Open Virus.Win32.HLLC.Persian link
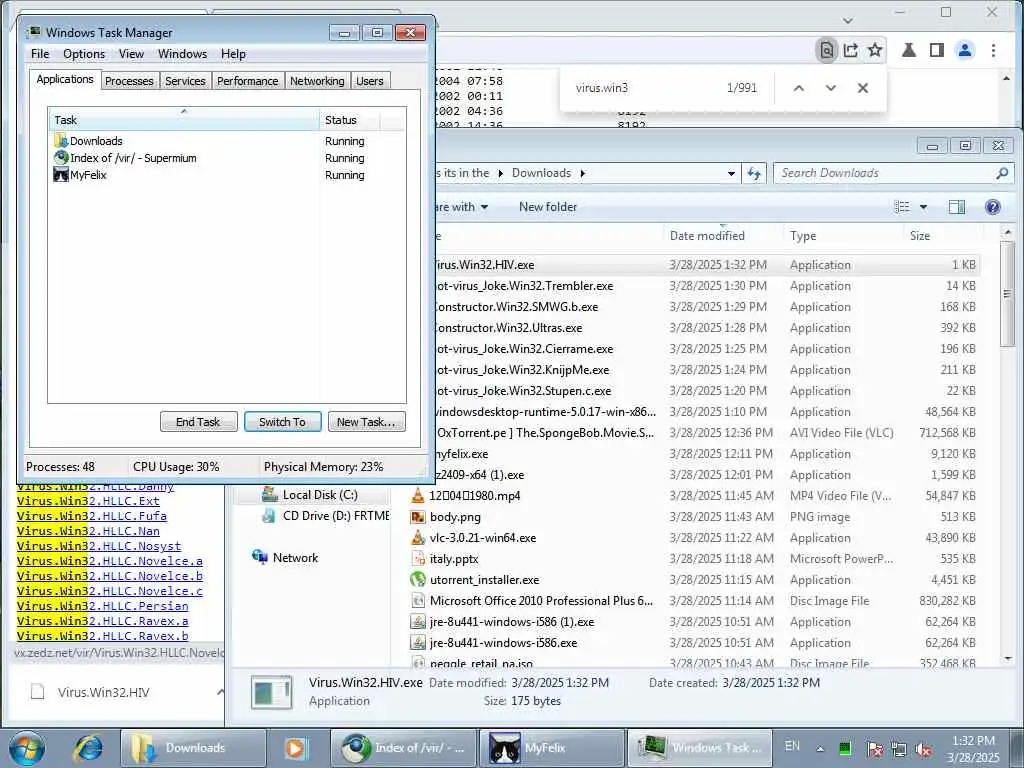The height and width of the screenshot is (768, 1024). coord(103,606)
